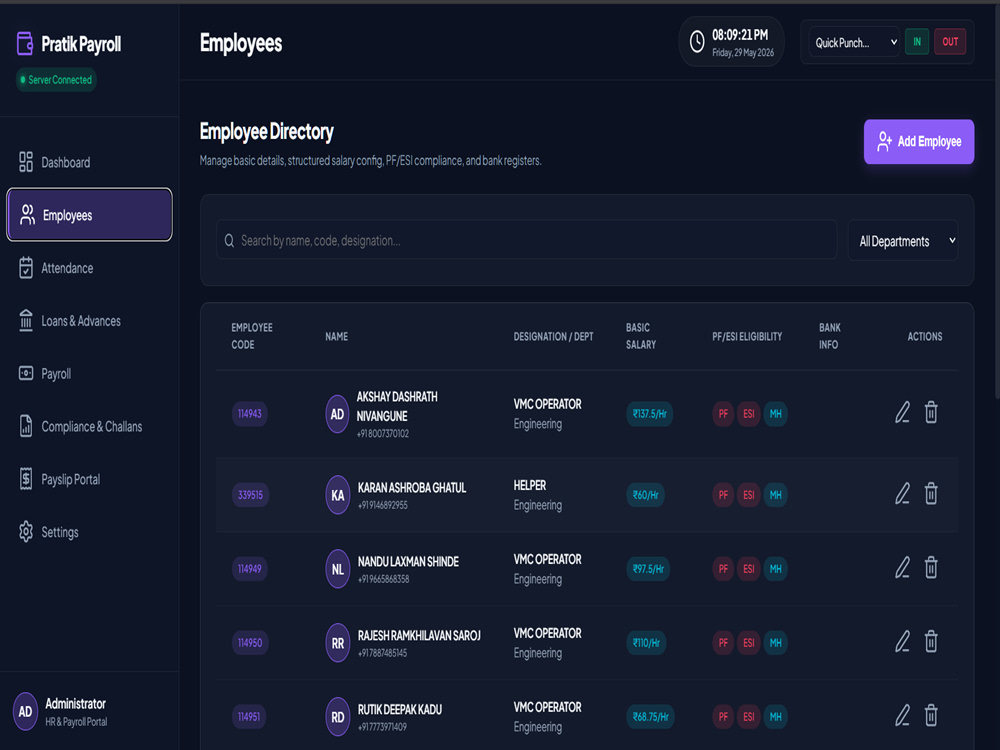
Task: Click the PF badge in Akshay's row
Action: 723,414
